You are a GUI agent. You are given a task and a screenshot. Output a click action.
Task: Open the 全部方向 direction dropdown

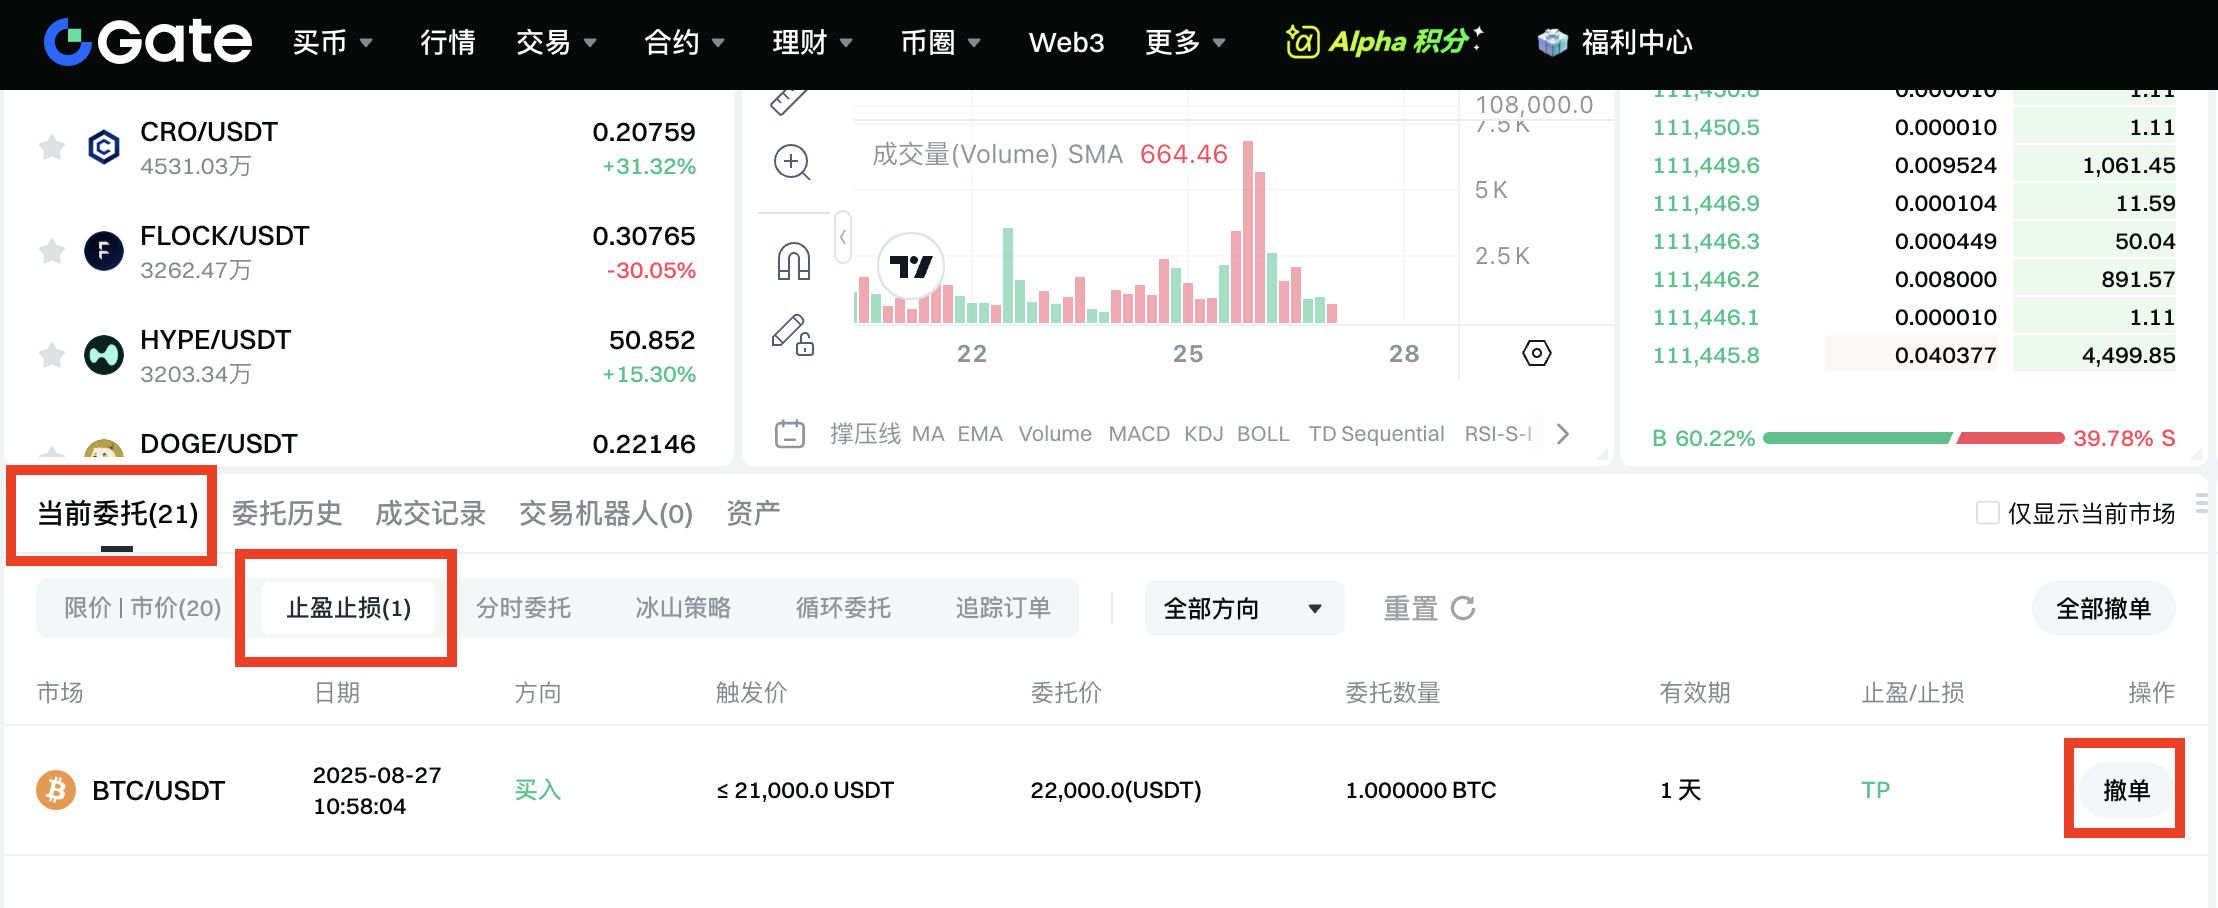tap(1243, 608)
